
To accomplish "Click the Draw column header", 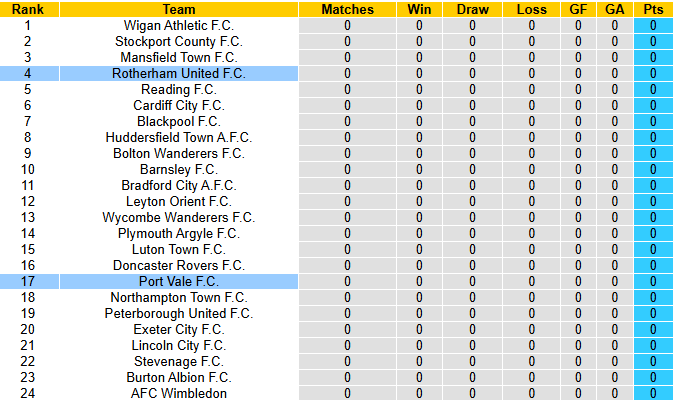I will click(472, 9).
